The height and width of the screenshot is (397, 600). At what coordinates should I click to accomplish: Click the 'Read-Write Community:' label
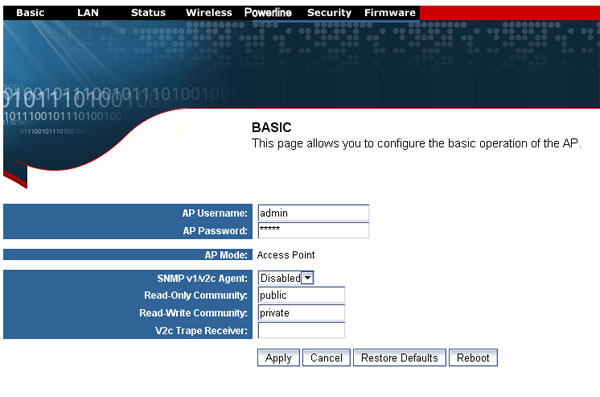point(193,313)
